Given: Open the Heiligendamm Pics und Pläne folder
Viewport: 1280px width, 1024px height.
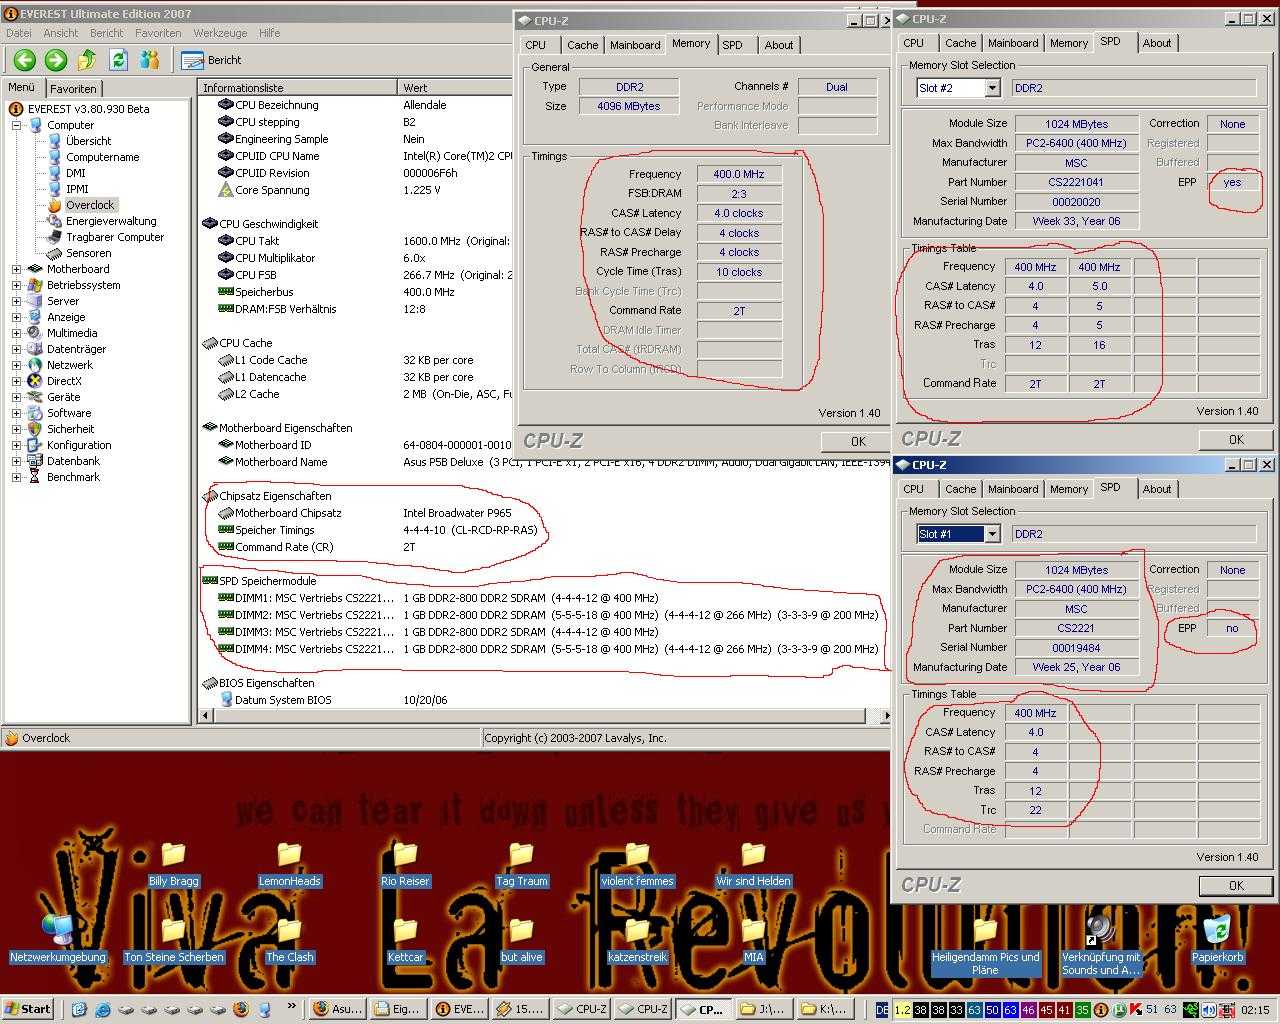Looking at the screenshot, I should (985, 946).
